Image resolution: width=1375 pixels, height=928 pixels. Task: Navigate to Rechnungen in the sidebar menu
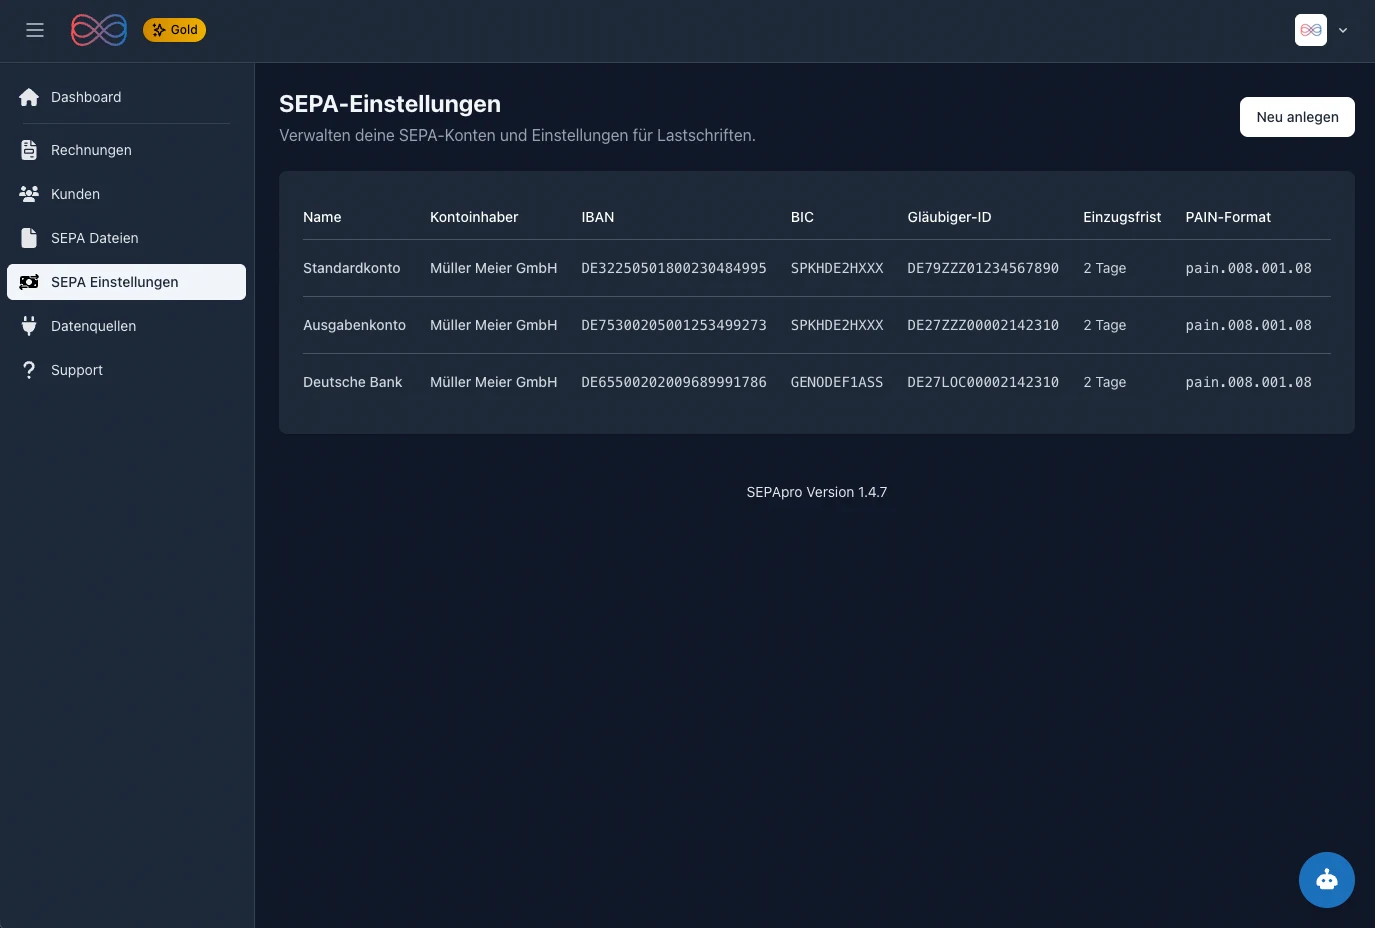click(x=91, y=149)
